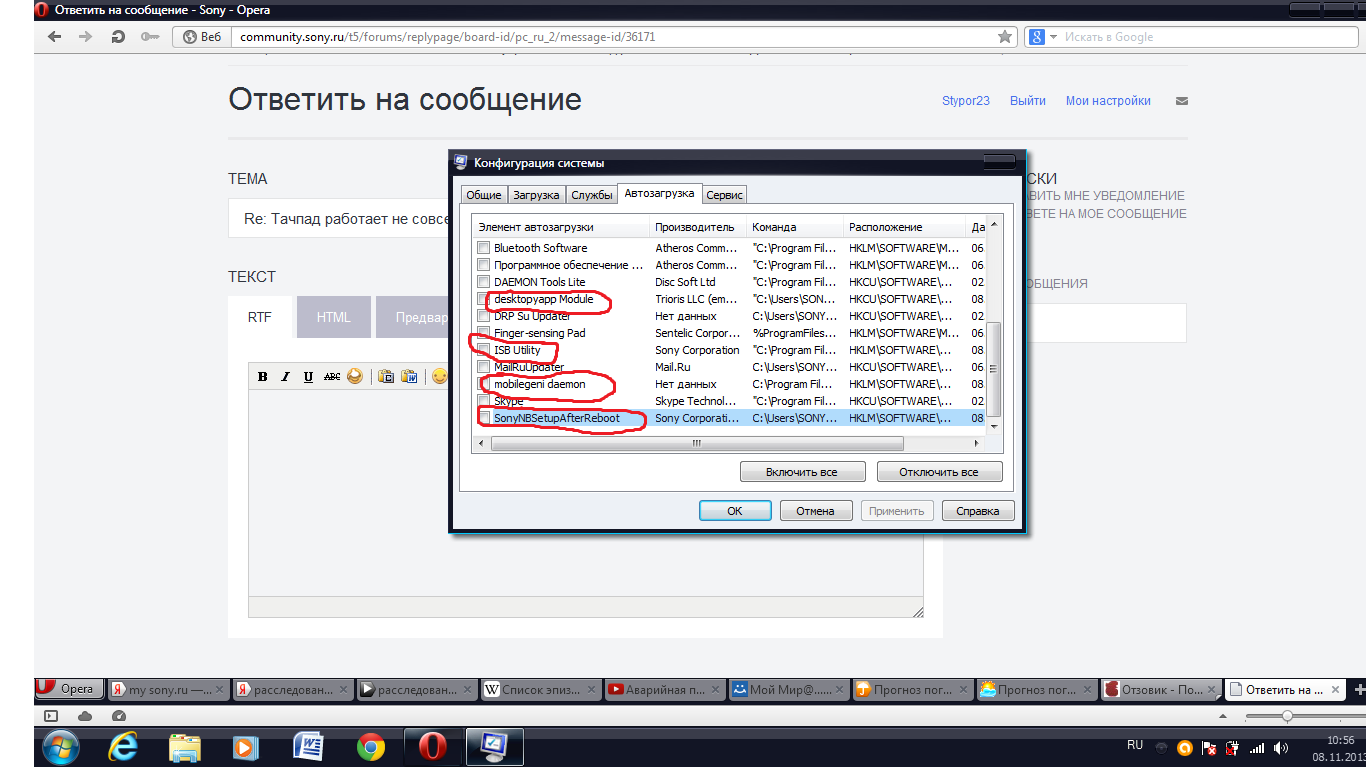Go back using the Back arrow
Image resolution: width=1366 pixels, height=768 pixels.
pos(55,37)
